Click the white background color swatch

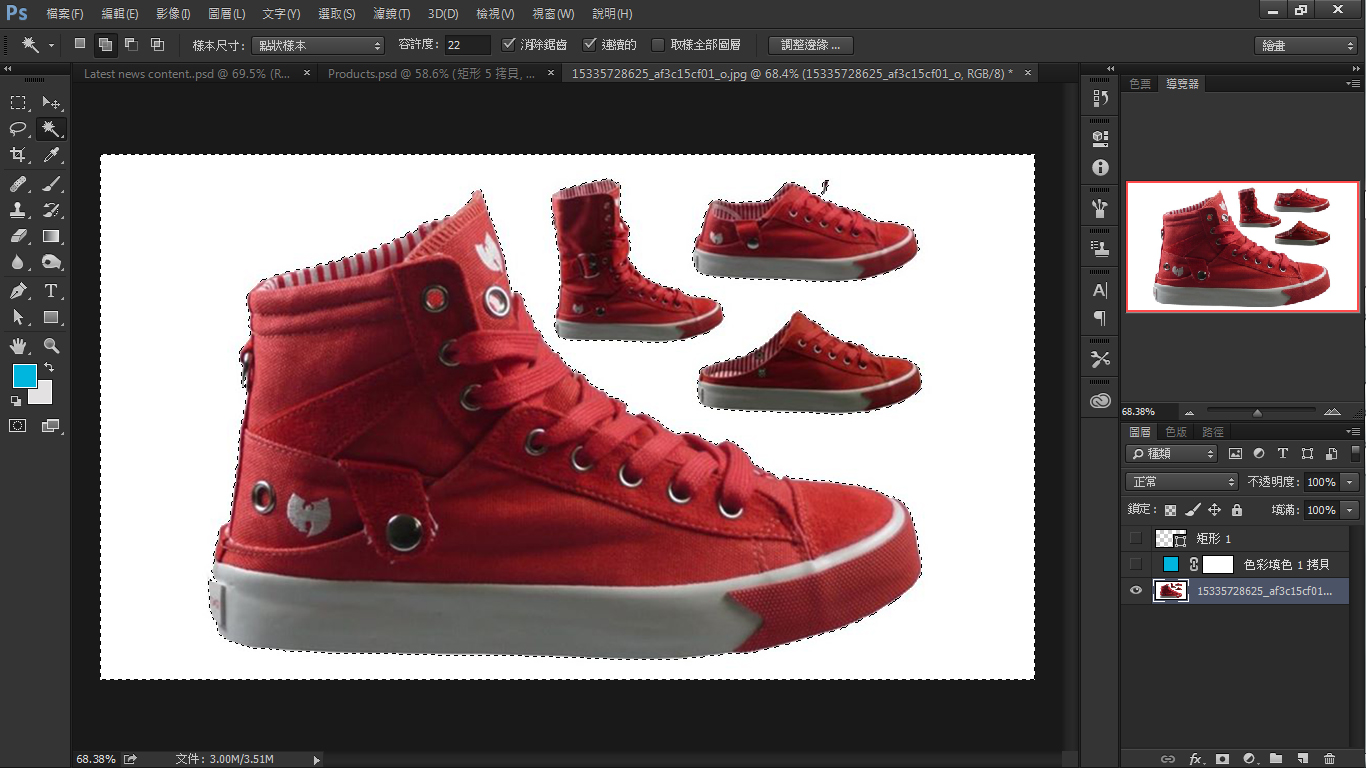click(x=43, y=396)
